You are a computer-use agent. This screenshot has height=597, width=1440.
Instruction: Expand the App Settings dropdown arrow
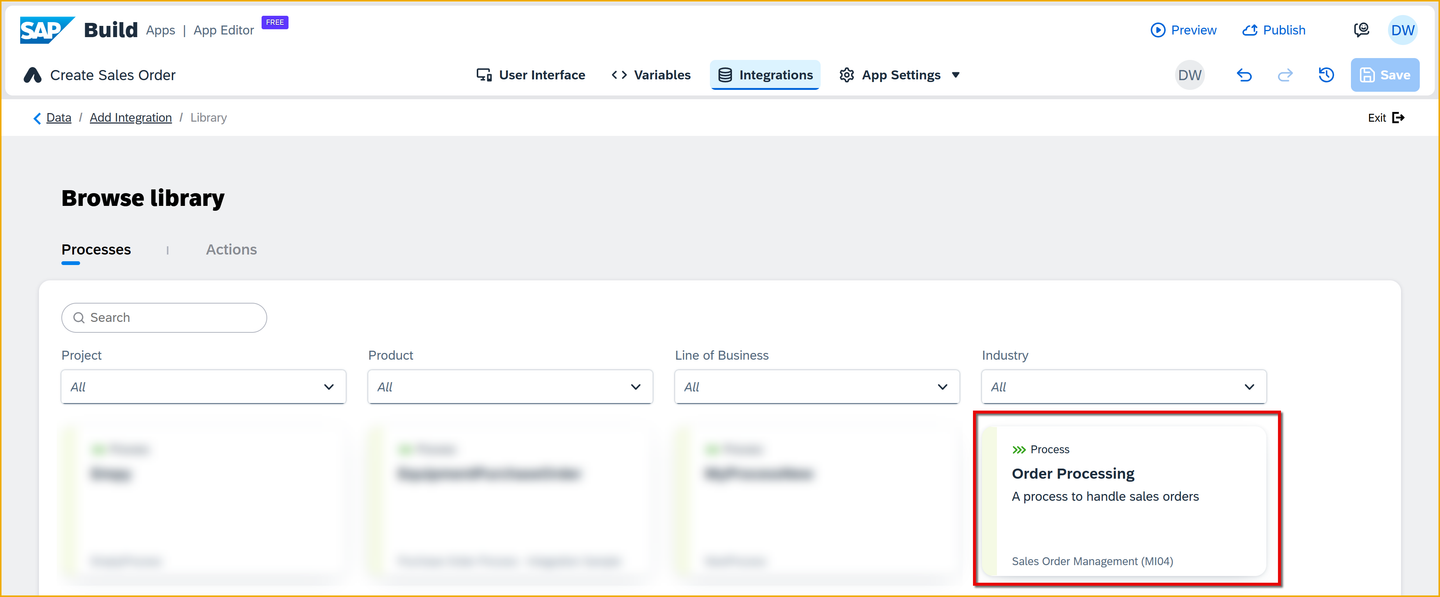pyautogui.click(x=955, y=75)
